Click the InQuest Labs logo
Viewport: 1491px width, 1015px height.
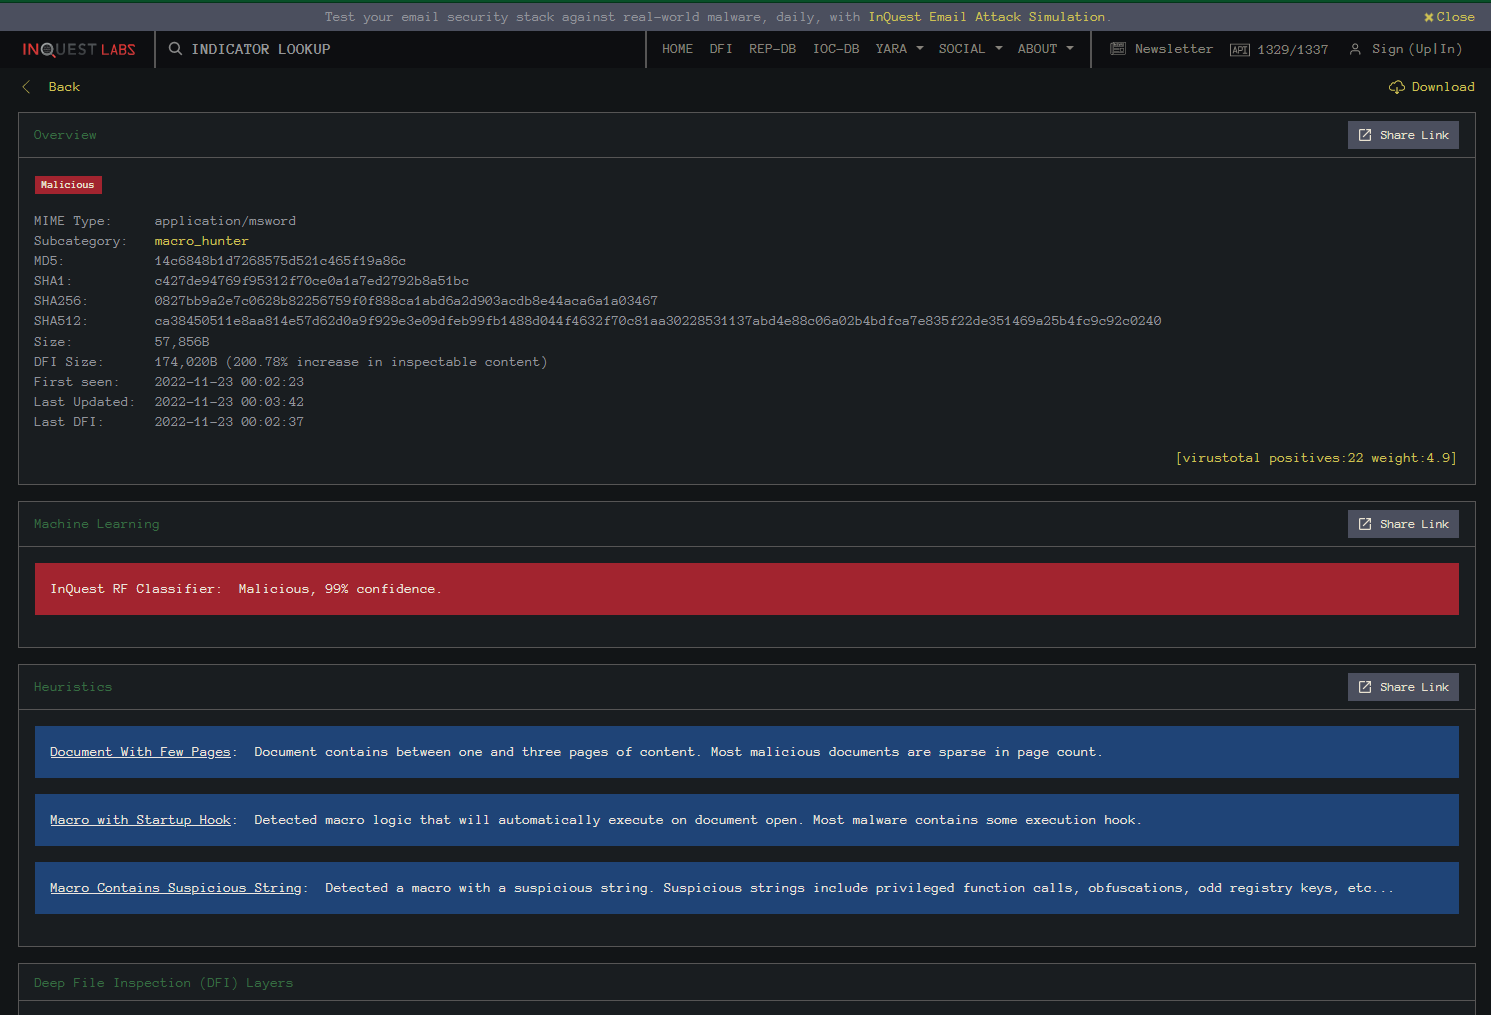pyautogui.click(x=79, y=49)
